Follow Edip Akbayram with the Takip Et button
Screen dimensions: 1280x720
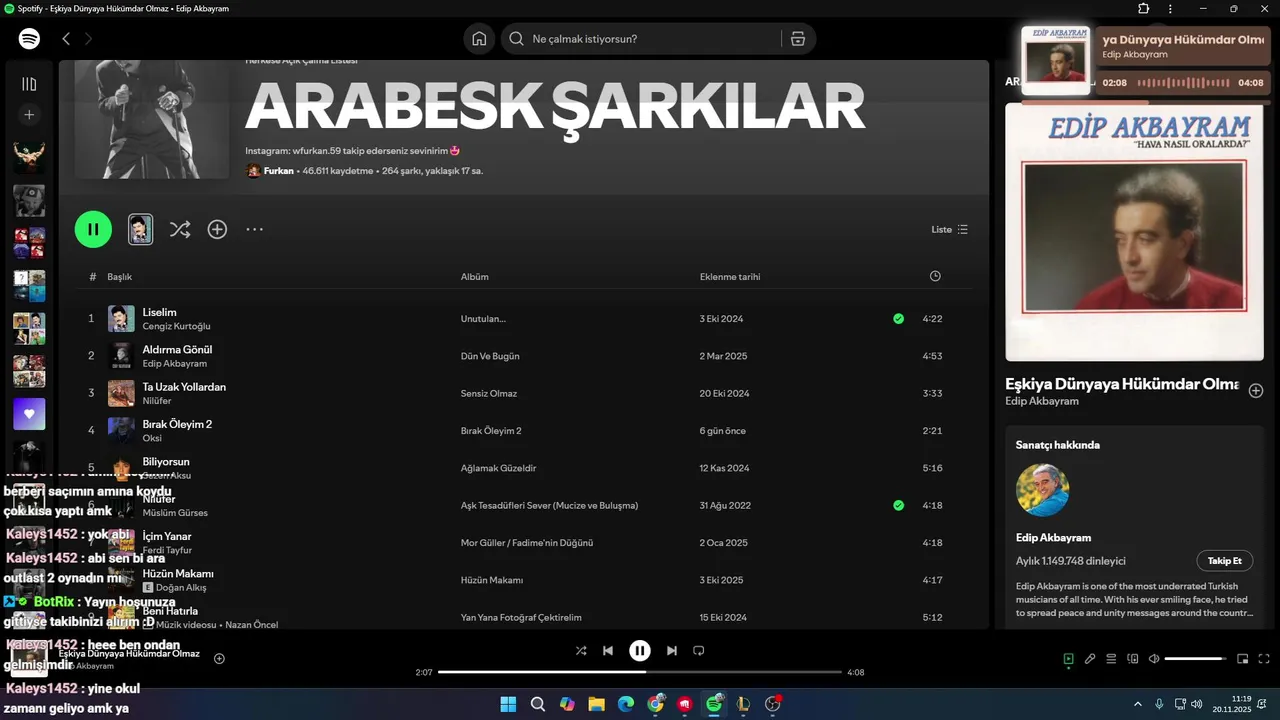point(1224,561)
